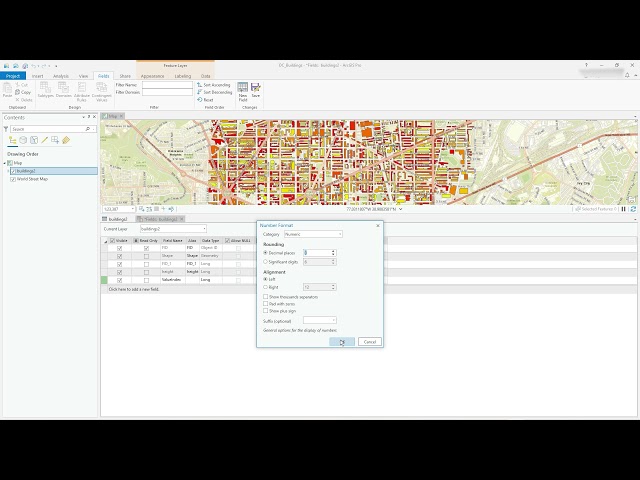Confirm the Number Format dialog with OK
The height and width of the screenshot is (480, 640).
click(342, 342)
